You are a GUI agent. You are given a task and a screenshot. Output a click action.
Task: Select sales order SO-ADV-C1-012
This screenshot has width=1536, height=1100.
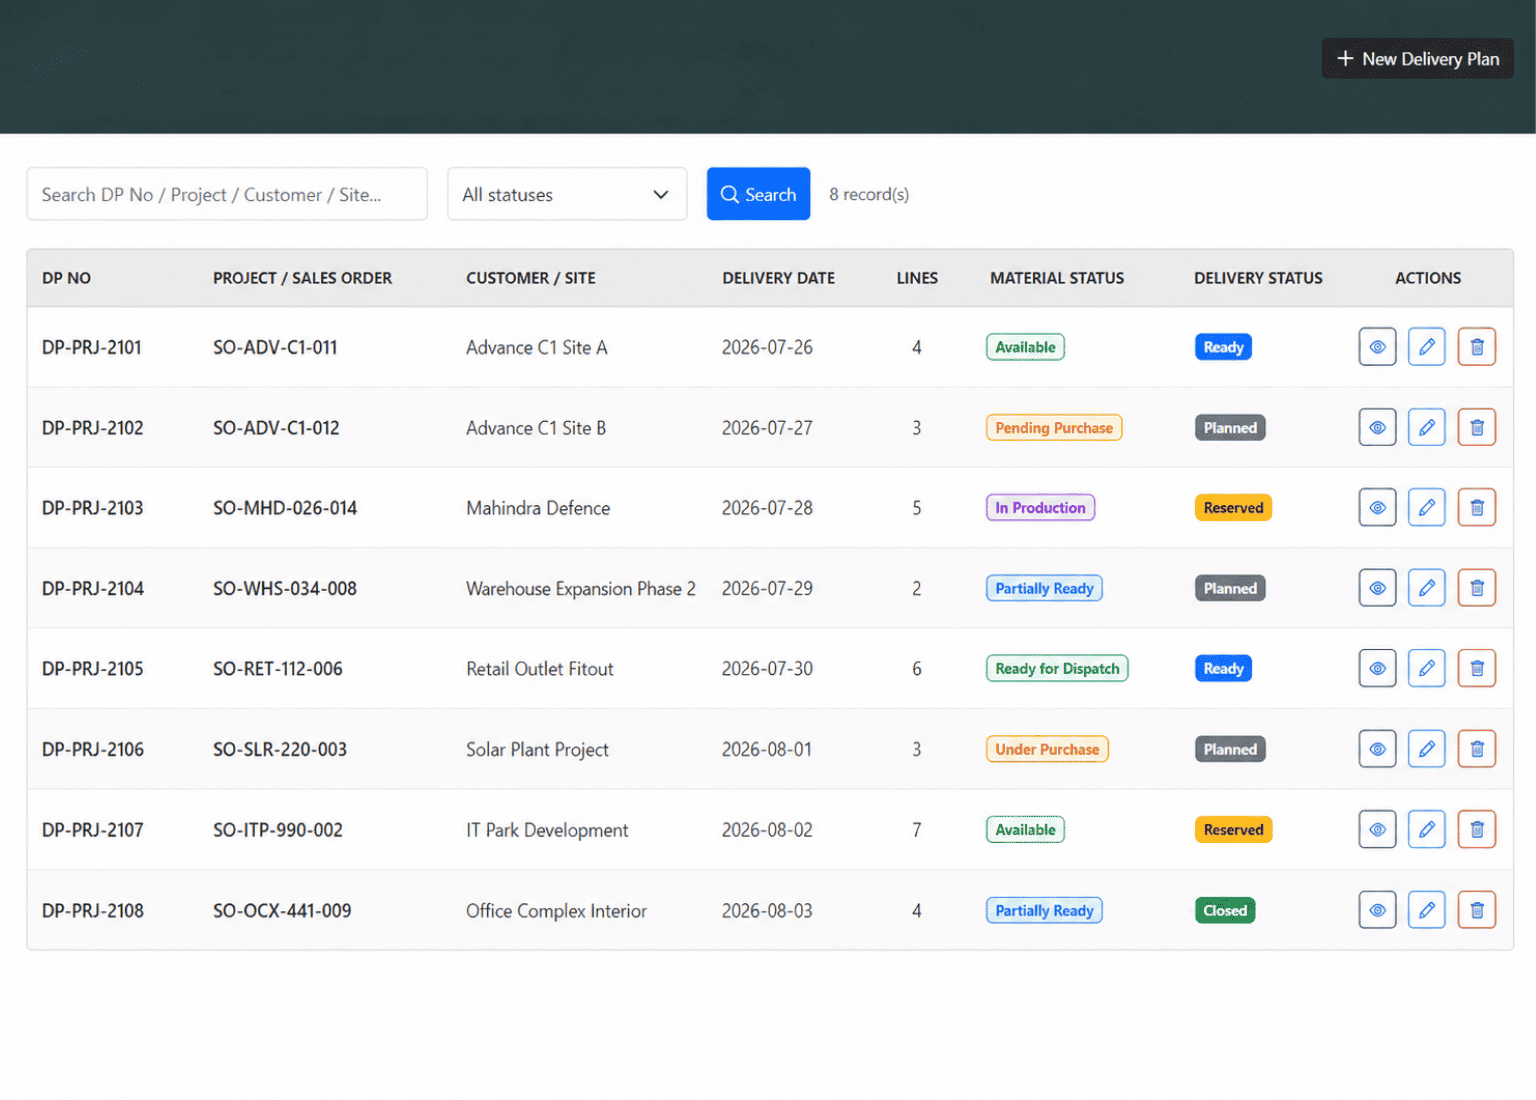(276, 428)
